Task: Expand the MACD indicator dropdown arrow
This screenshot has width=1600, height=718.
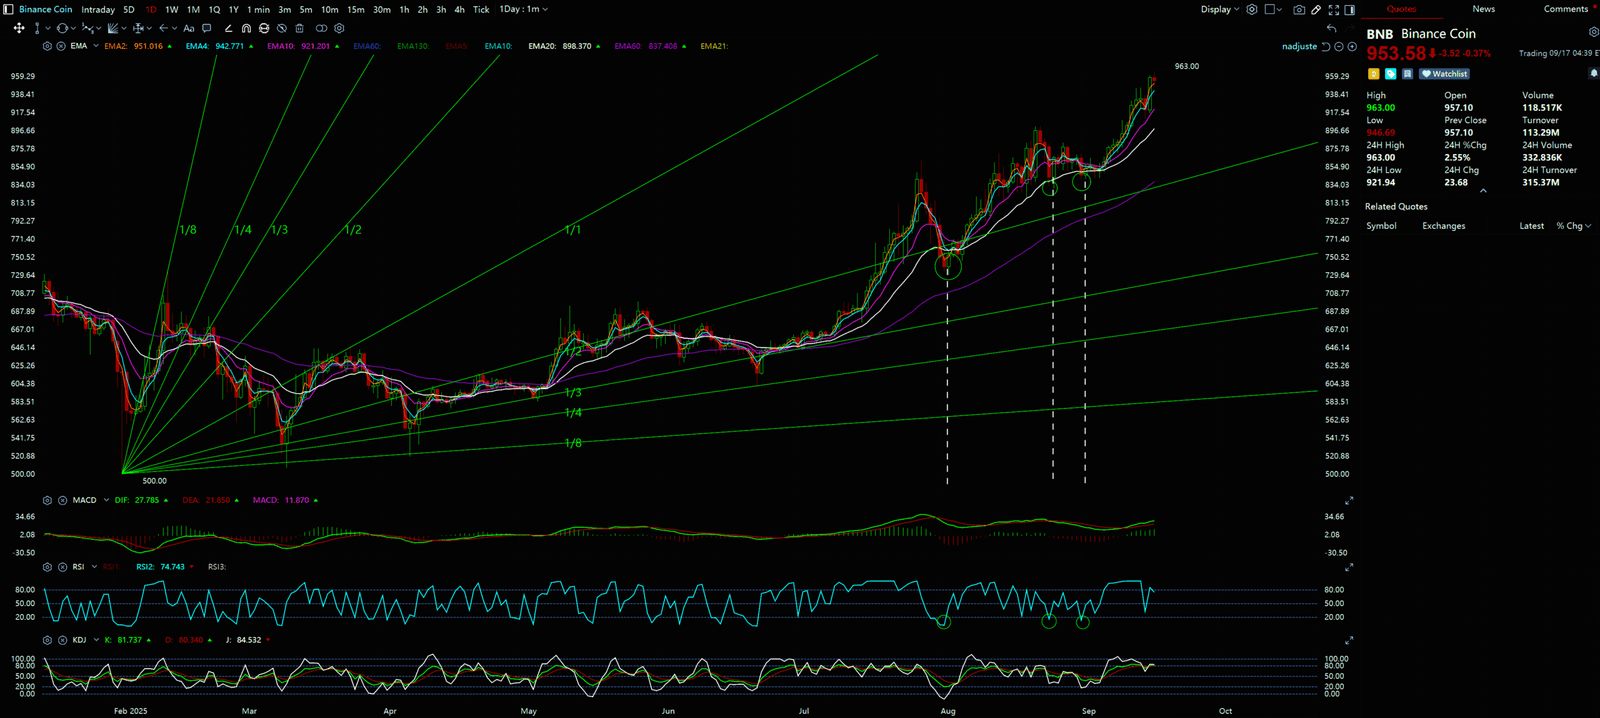Action: point(106,500)
